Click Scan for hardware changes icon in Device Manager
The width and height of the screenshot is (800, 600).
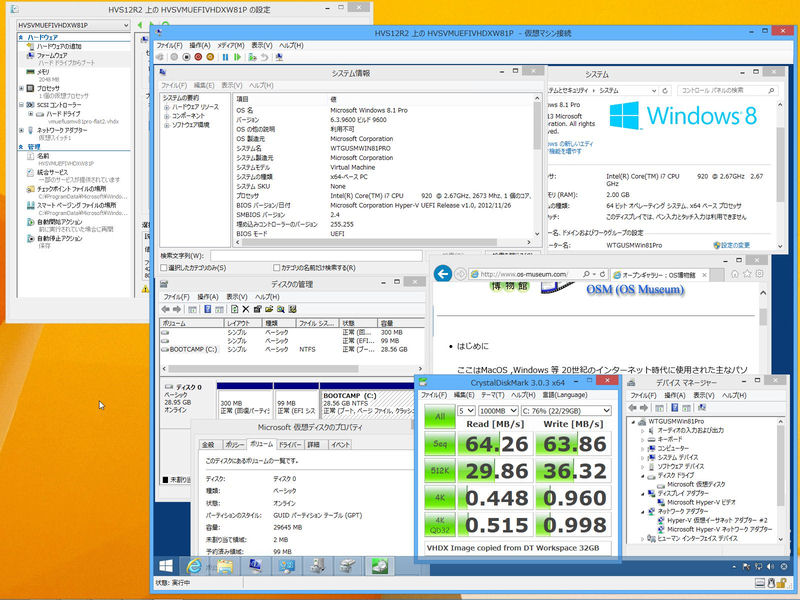click(x=702, y=408)
